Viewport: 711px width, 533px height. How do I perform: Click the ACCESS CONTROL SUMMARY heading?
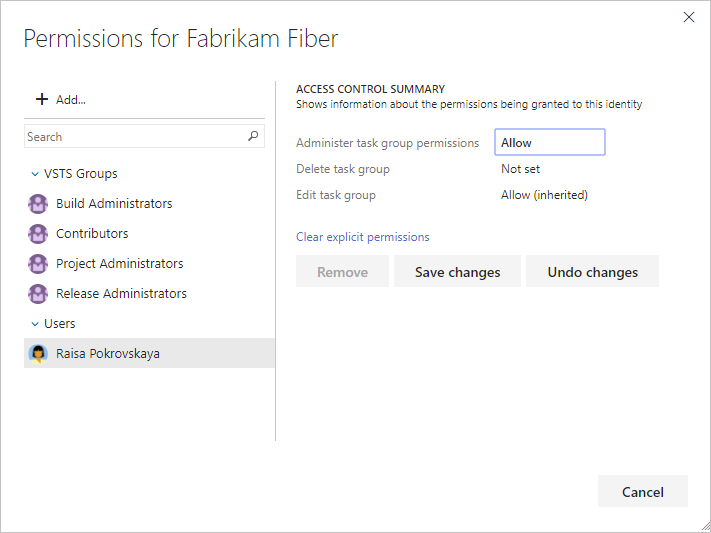[370, 89]
